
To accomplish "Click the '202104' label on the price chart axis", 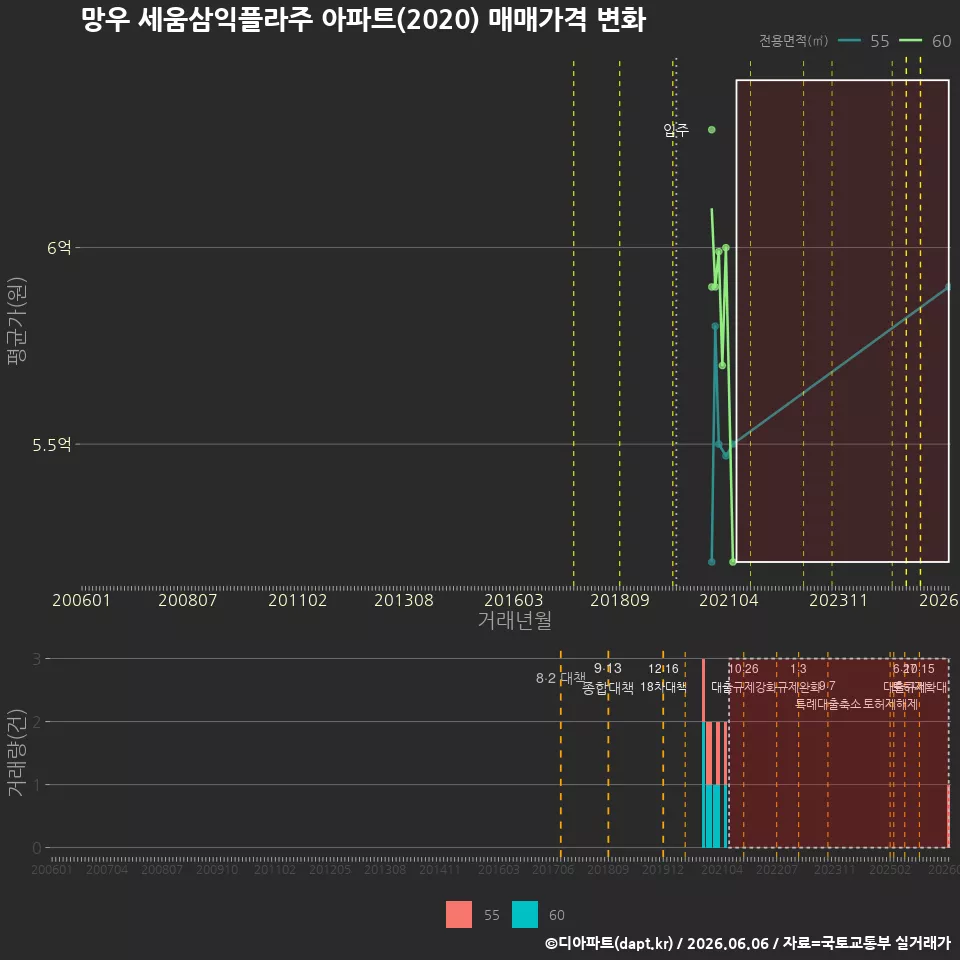I will coord(729,600).
